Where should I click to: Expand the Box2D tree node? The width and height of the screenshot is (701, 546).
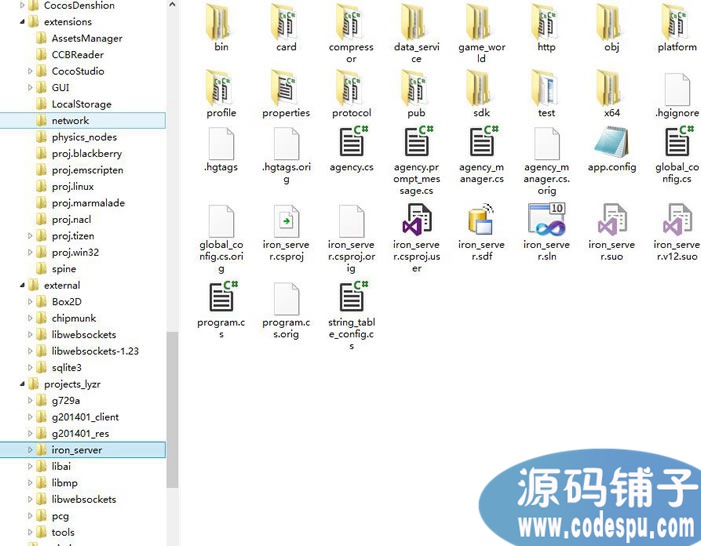point(30,302)
